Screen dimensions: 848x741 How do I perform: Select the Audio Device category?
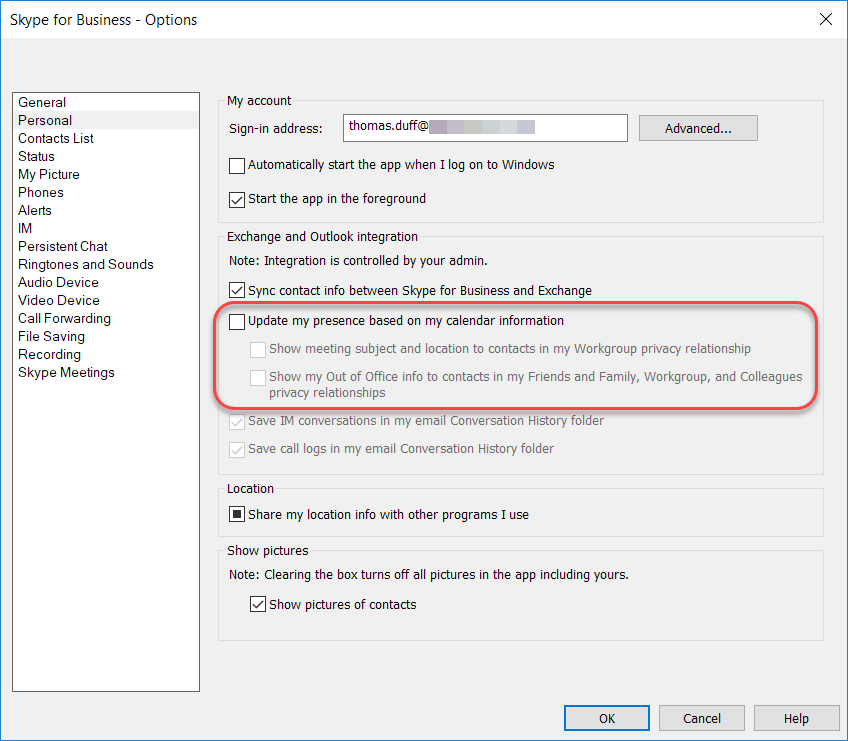57,282
